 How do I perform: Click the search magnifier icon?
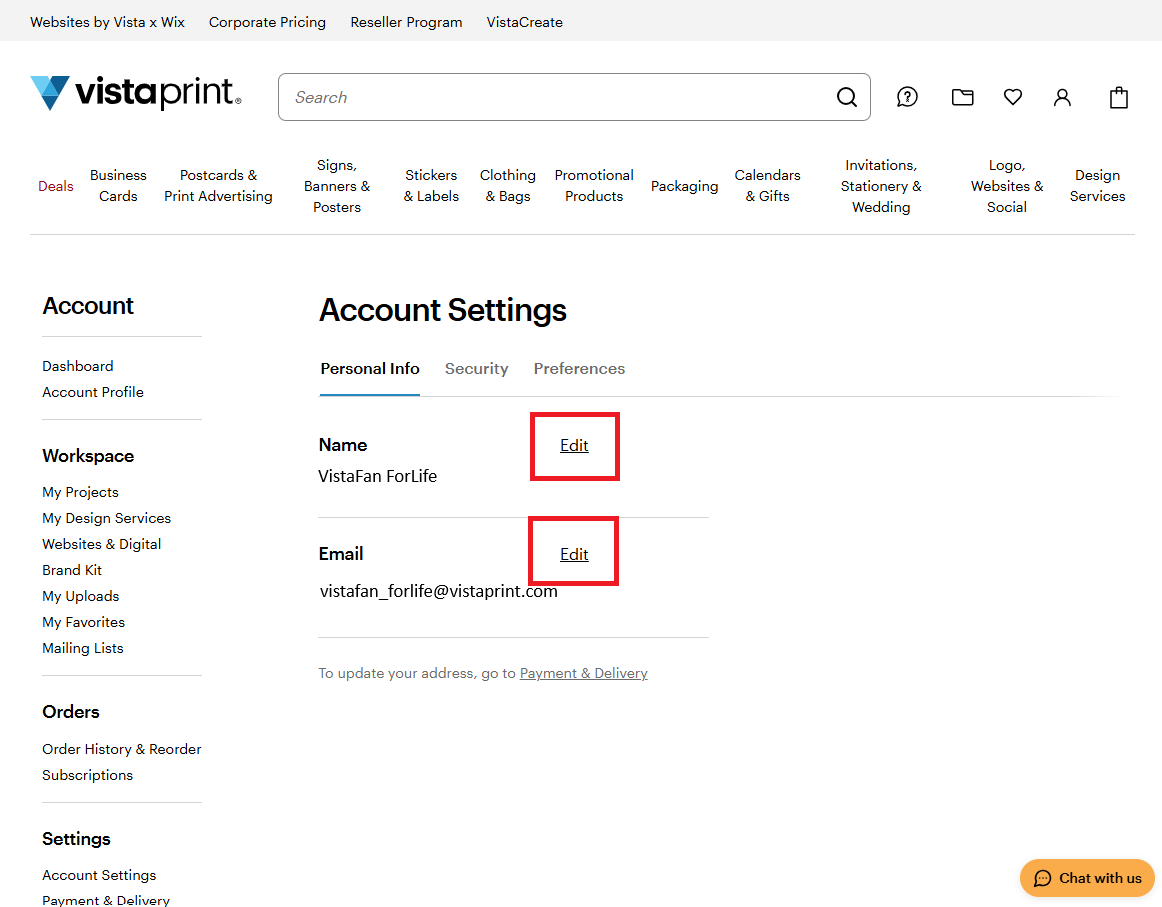(x=846, y=97)
